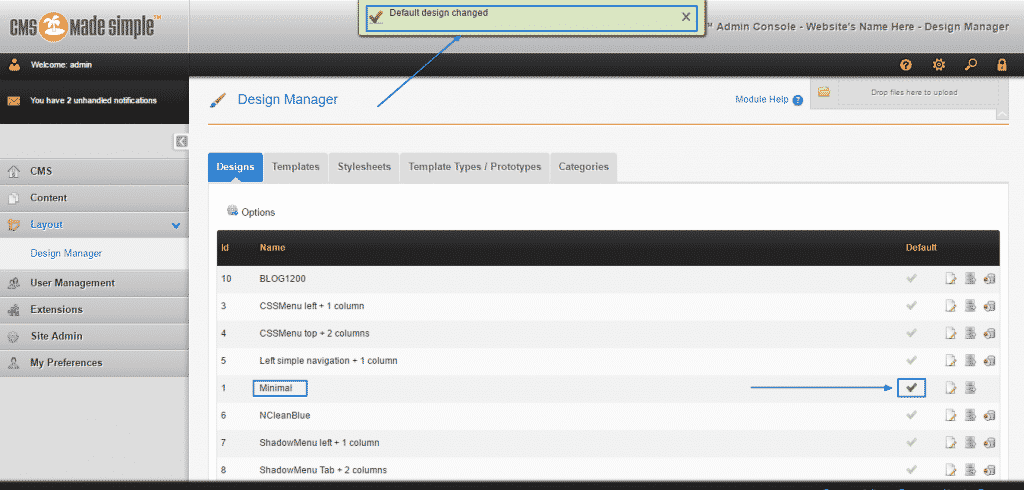
Task: Open the NCleanBlue design link
Action: coord(283,416)
